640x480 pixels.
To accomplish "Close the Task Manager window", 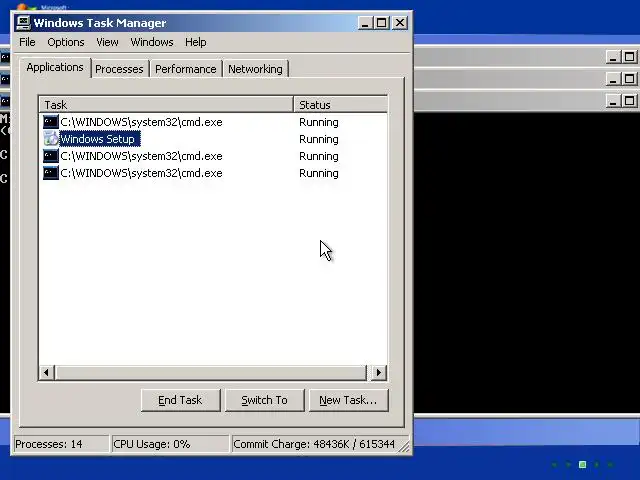I will tap(400, 23).
